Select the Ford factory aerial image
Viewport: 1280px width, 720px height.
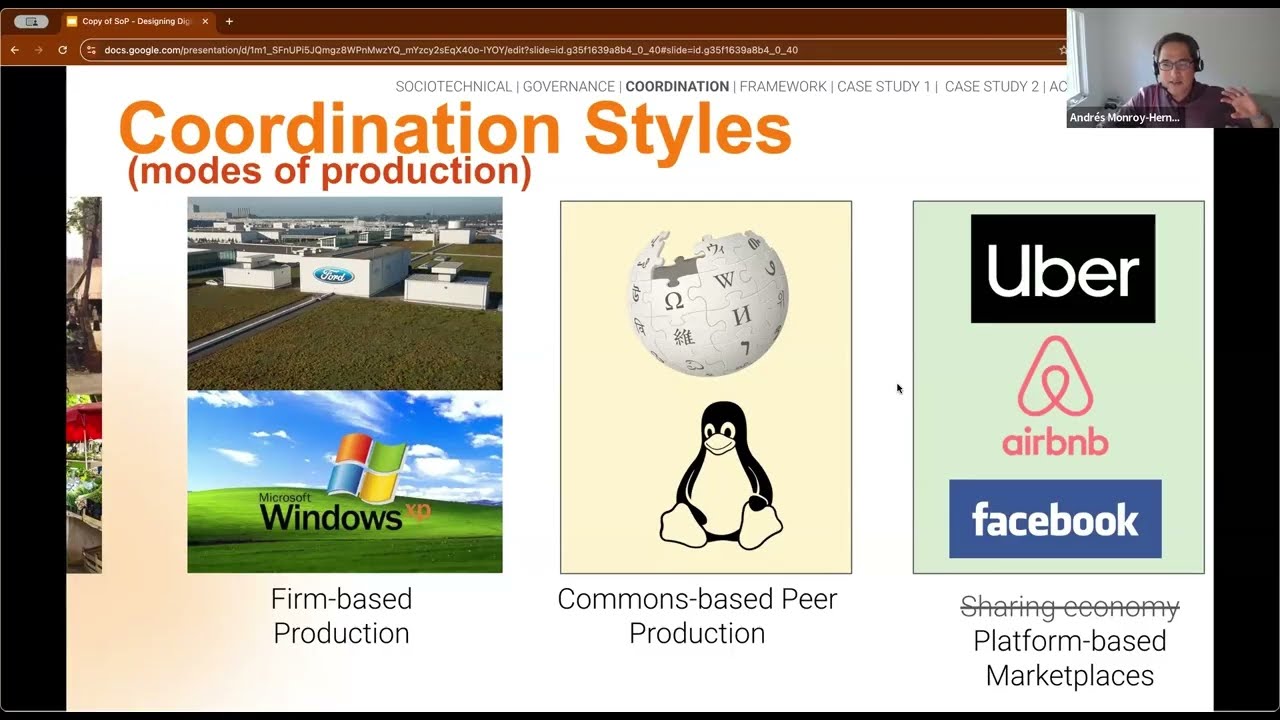pos(345,293)
